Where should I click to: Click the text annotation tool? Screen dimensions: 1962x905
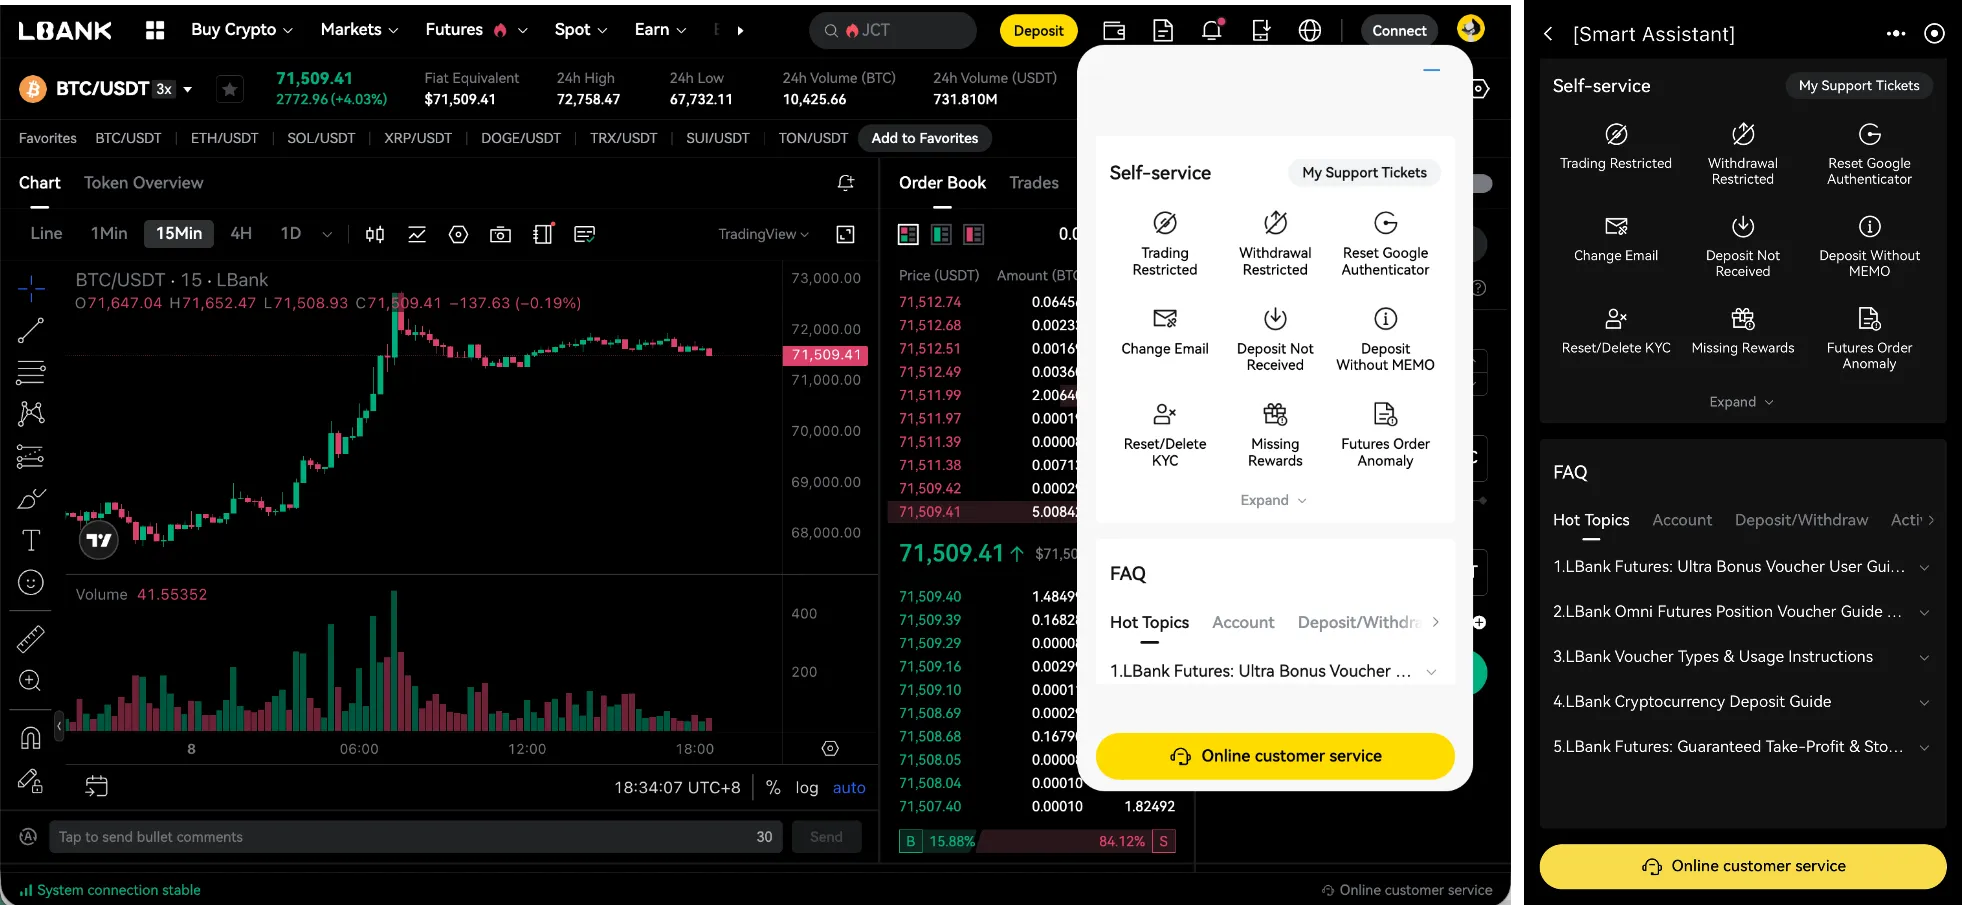pyautogui.click(x=31, y=541)
